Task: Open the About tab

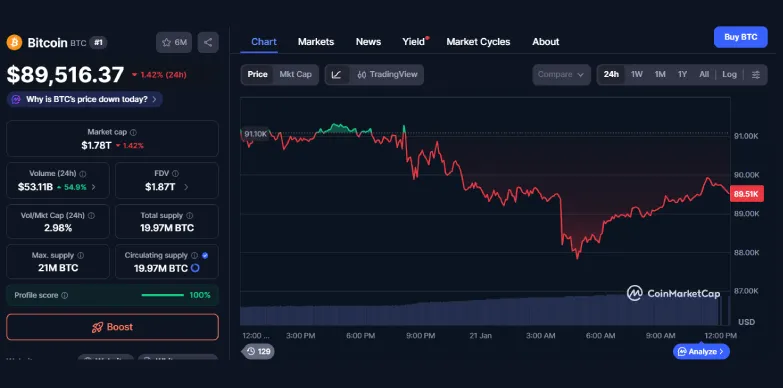Action: [x=546, y=42]
